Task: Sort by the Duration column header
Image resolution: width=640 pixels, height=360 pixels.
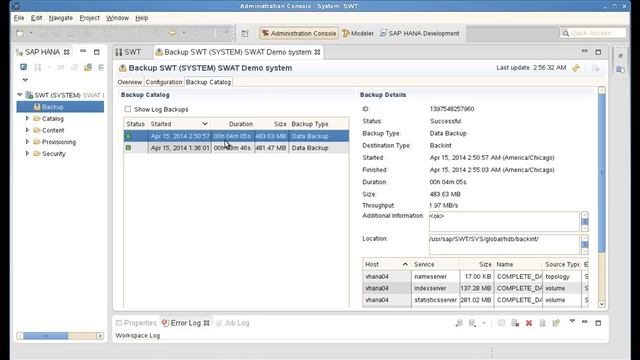Action: point(233,124)
